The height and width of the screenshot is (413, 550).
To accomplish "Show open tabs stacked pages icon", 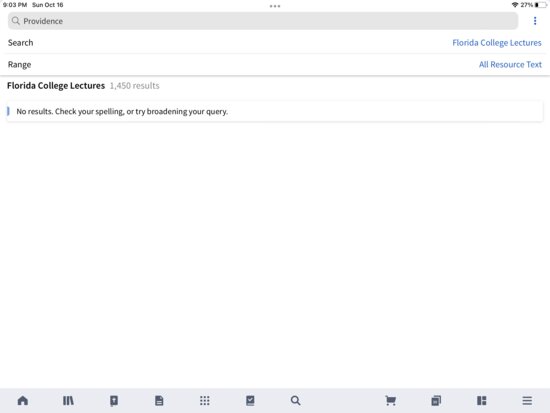I will 436,400.
